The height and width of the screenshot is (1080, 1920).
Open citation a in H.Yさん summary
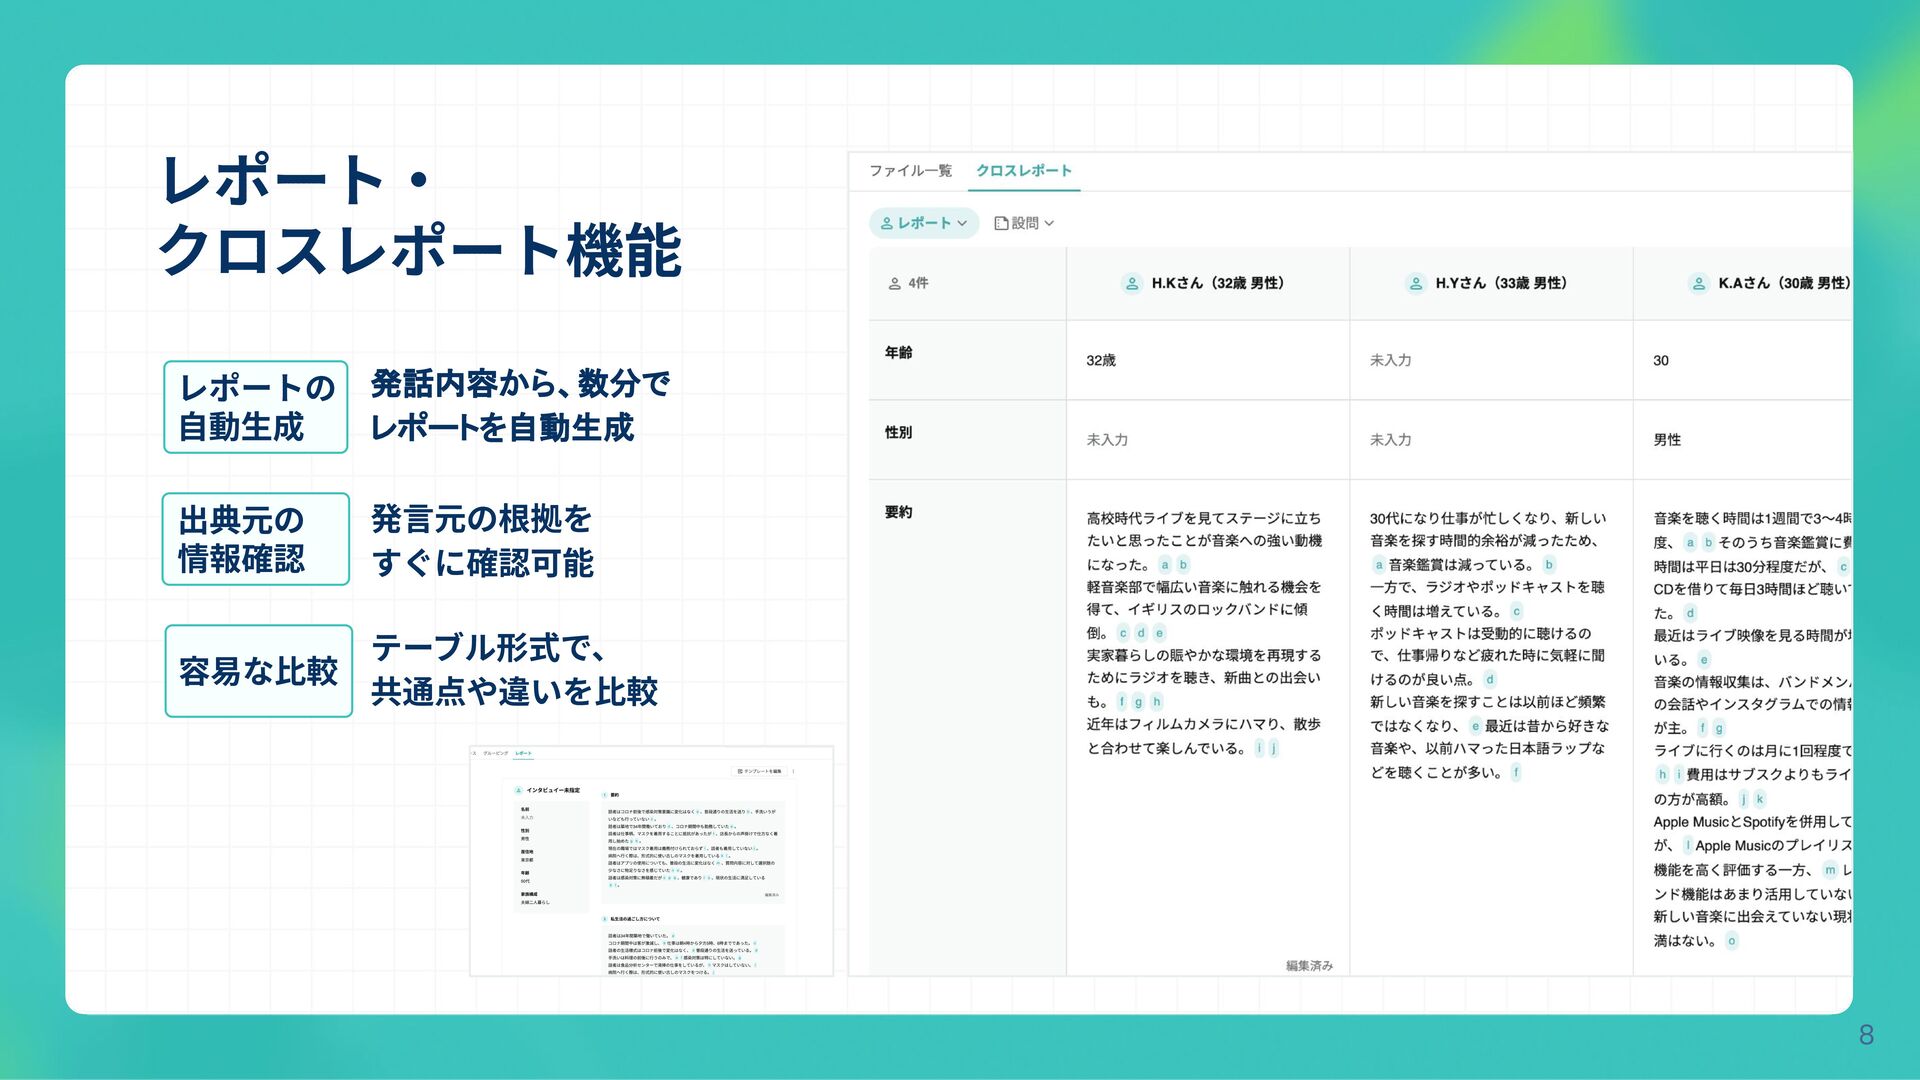tap(1379, 565)
